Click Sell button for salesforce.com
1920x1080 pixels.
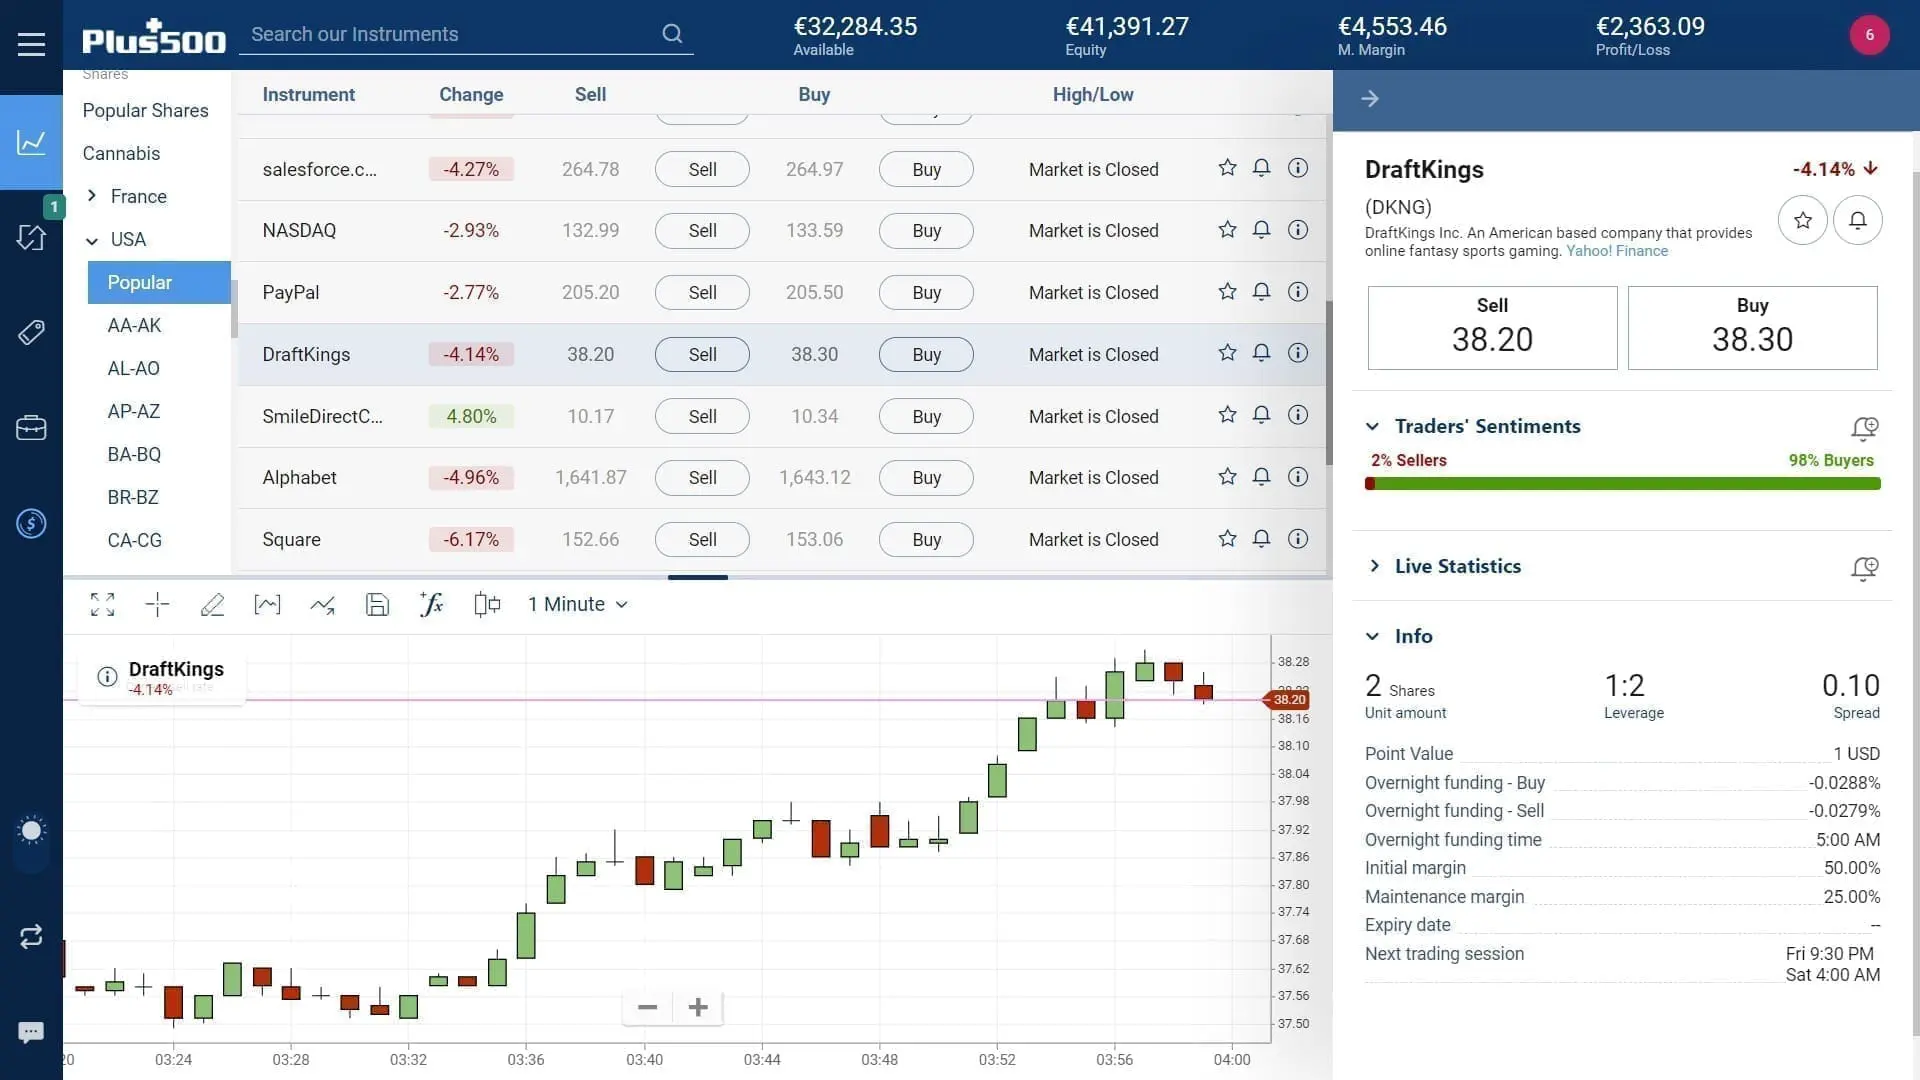point(702,169)
